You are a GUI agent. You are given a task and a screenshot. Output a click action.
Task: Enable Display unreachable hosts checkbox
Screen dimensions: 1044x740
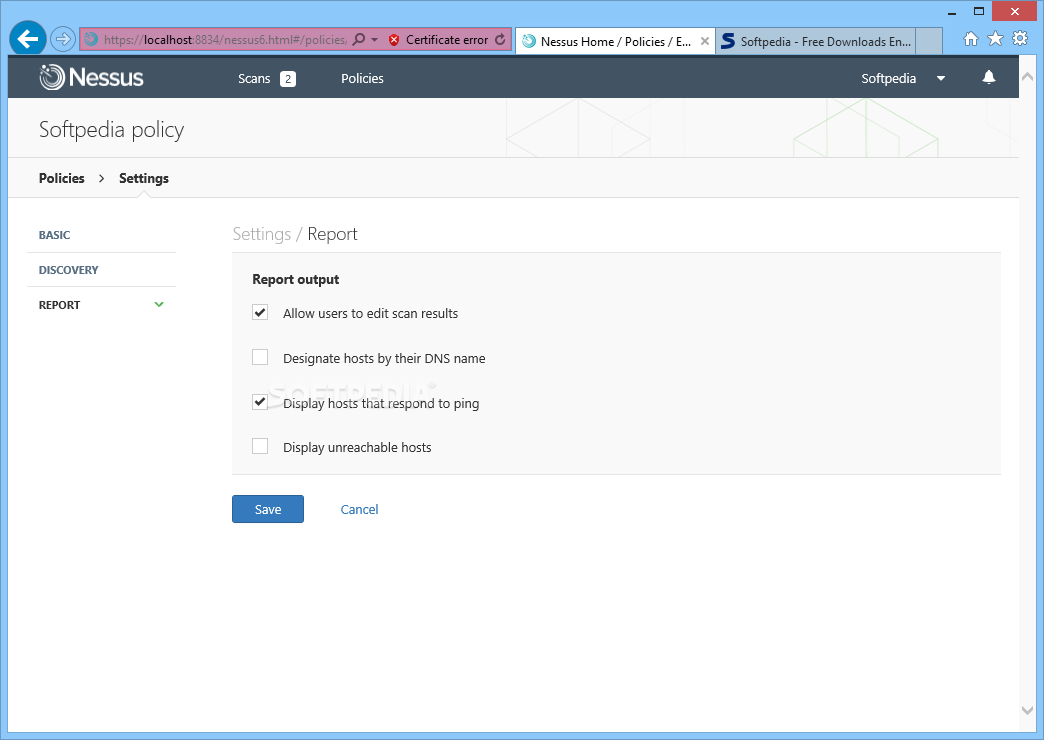260,446
